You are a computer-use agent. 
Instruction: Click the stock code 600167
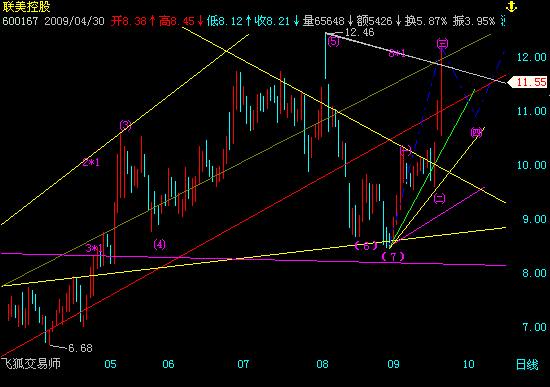(20, 21)
